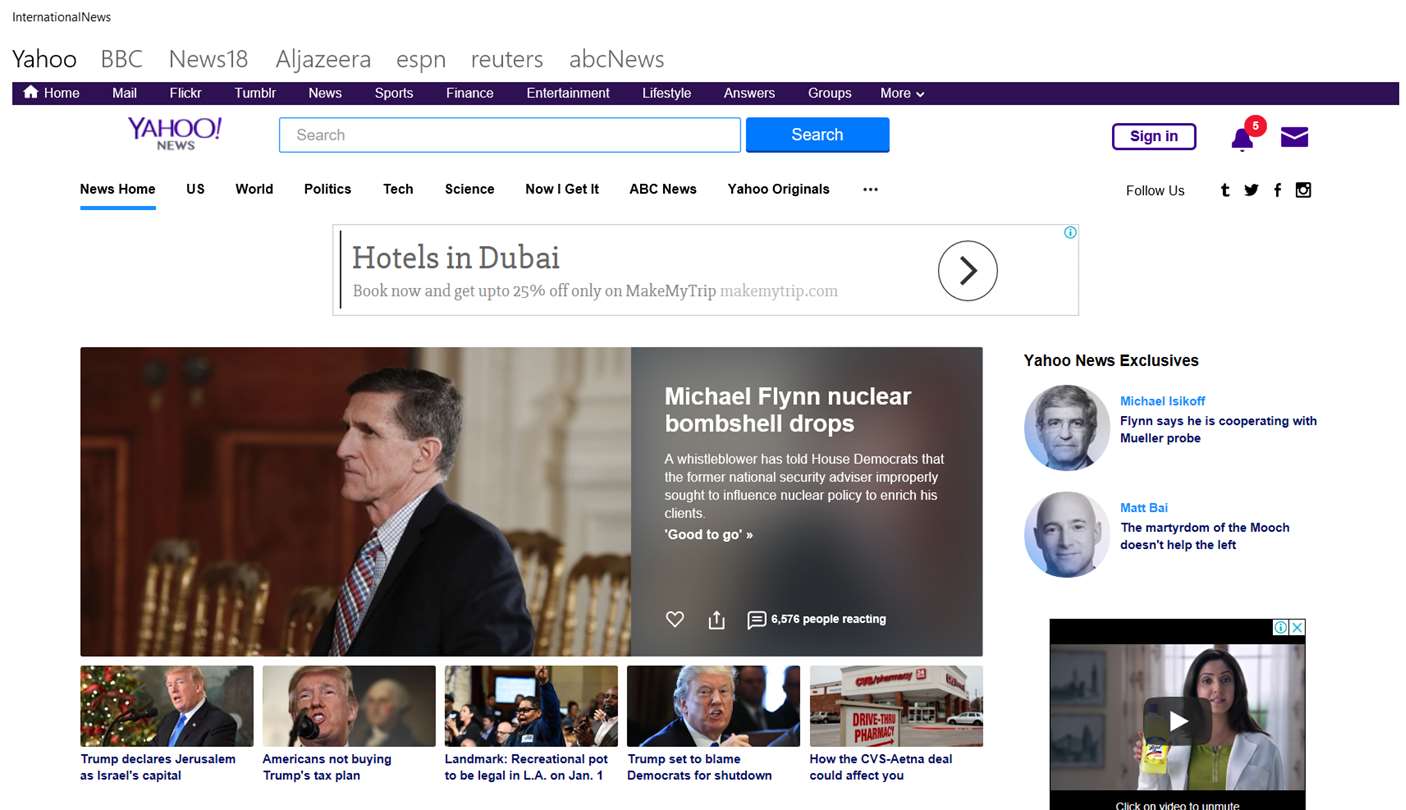This screenshot has height=810, width=1406.
Task: Open Yahoo News Tumblr social icon
Action: pos(1225,190)
